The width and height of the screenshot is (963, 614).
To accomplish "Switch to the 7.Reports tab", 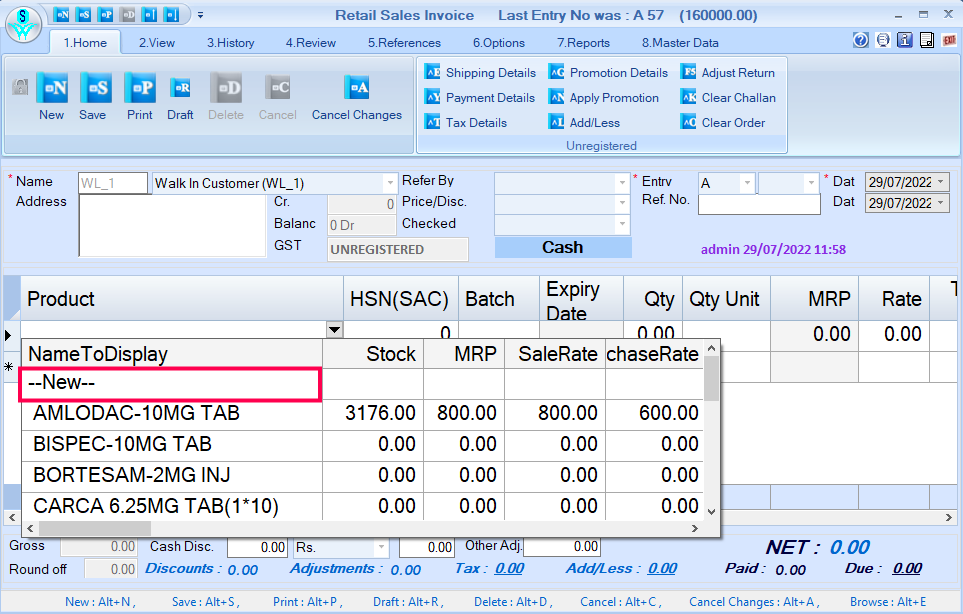I will click(583, 43).
